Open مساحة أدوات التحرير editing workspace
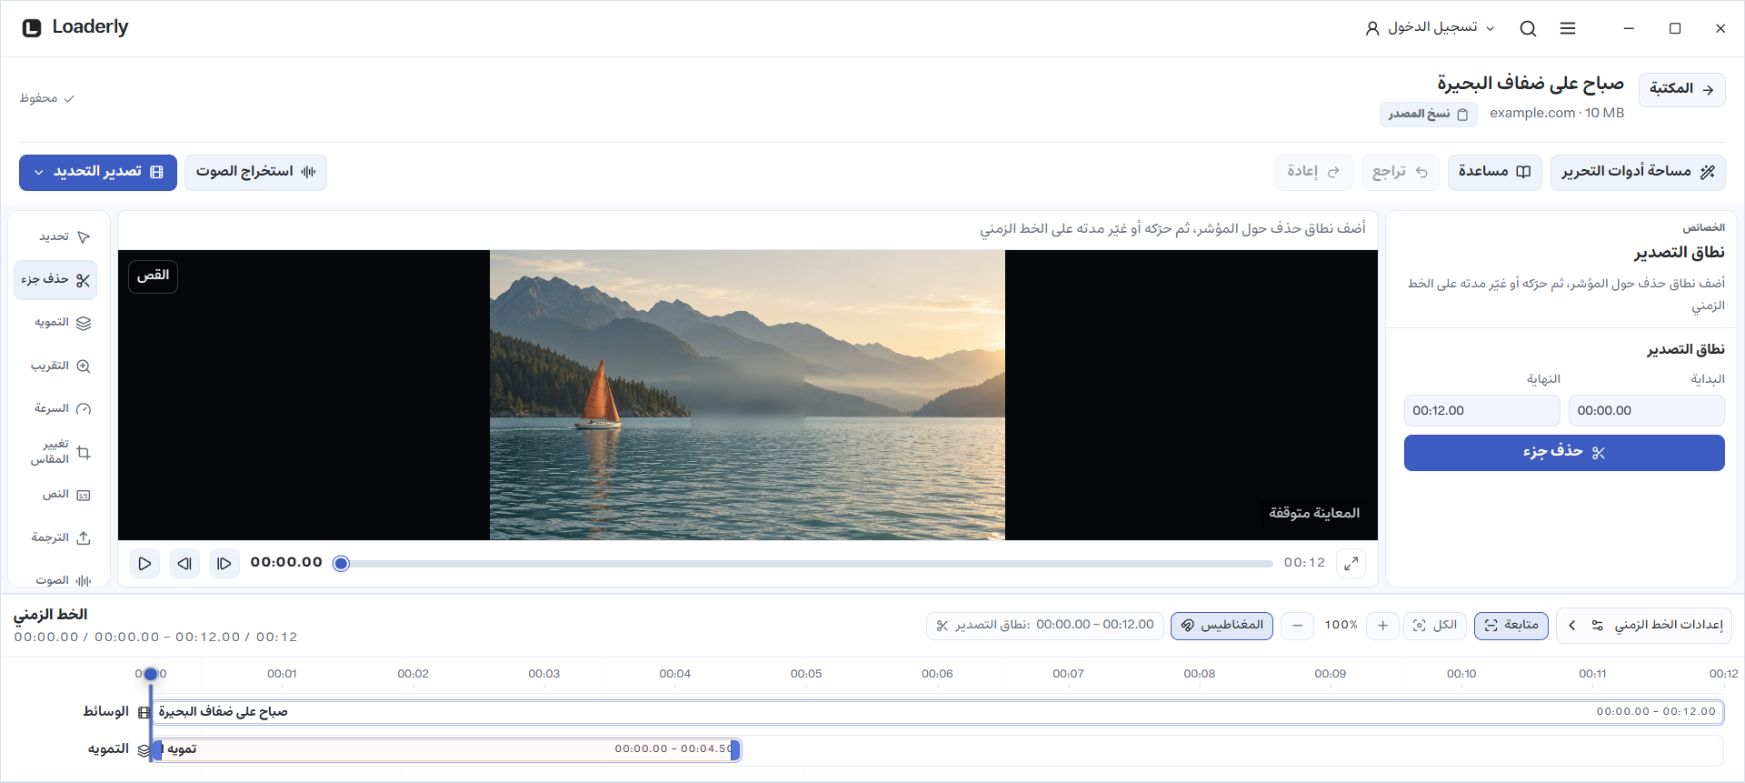 1638,172
